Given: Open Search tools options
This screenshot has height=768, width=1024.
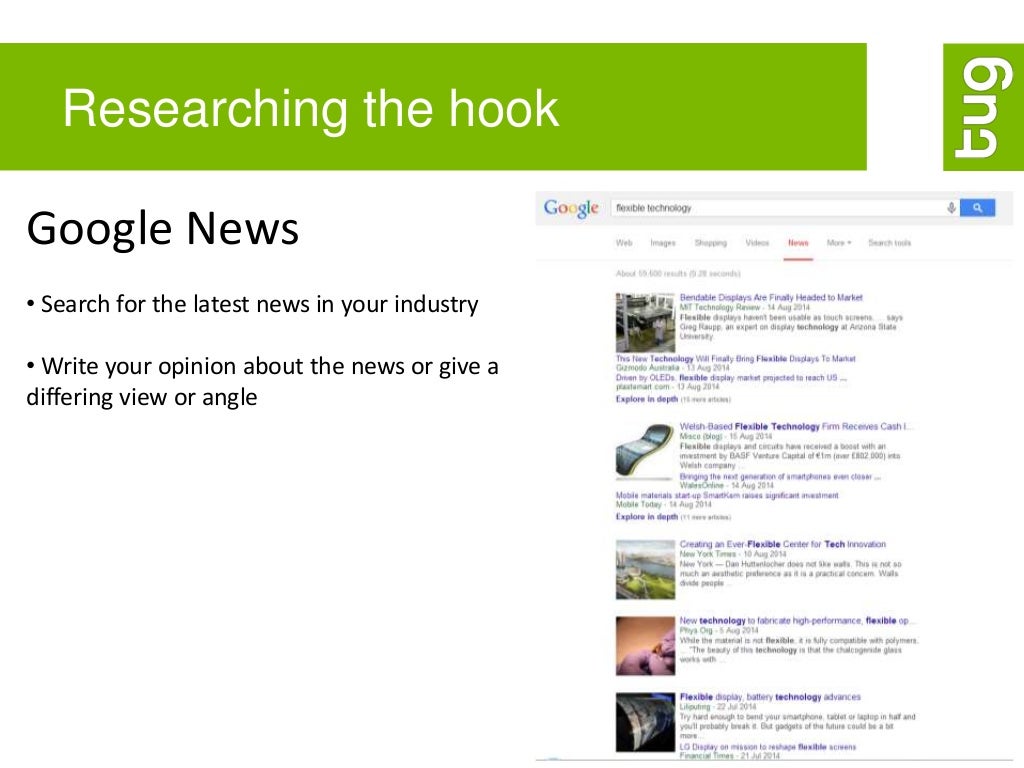Looking at the screenshot, I should [889, 243].
